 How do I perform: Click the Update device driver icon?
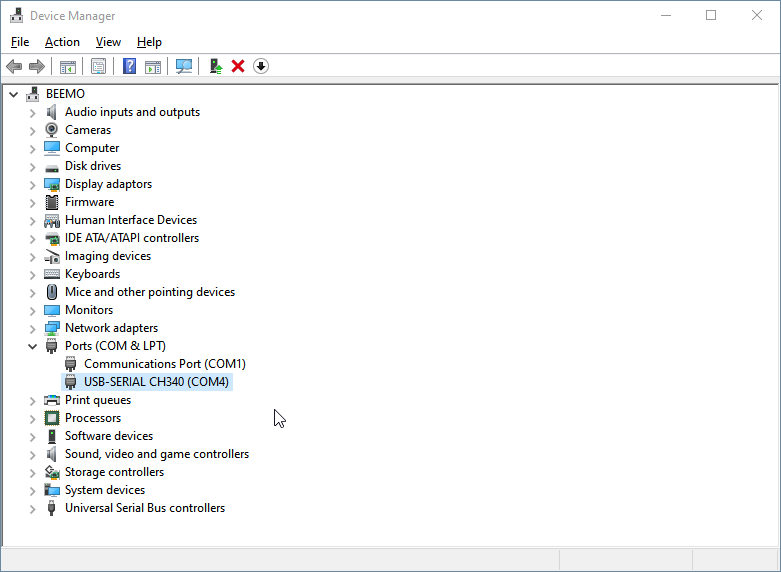coord(215,66)
